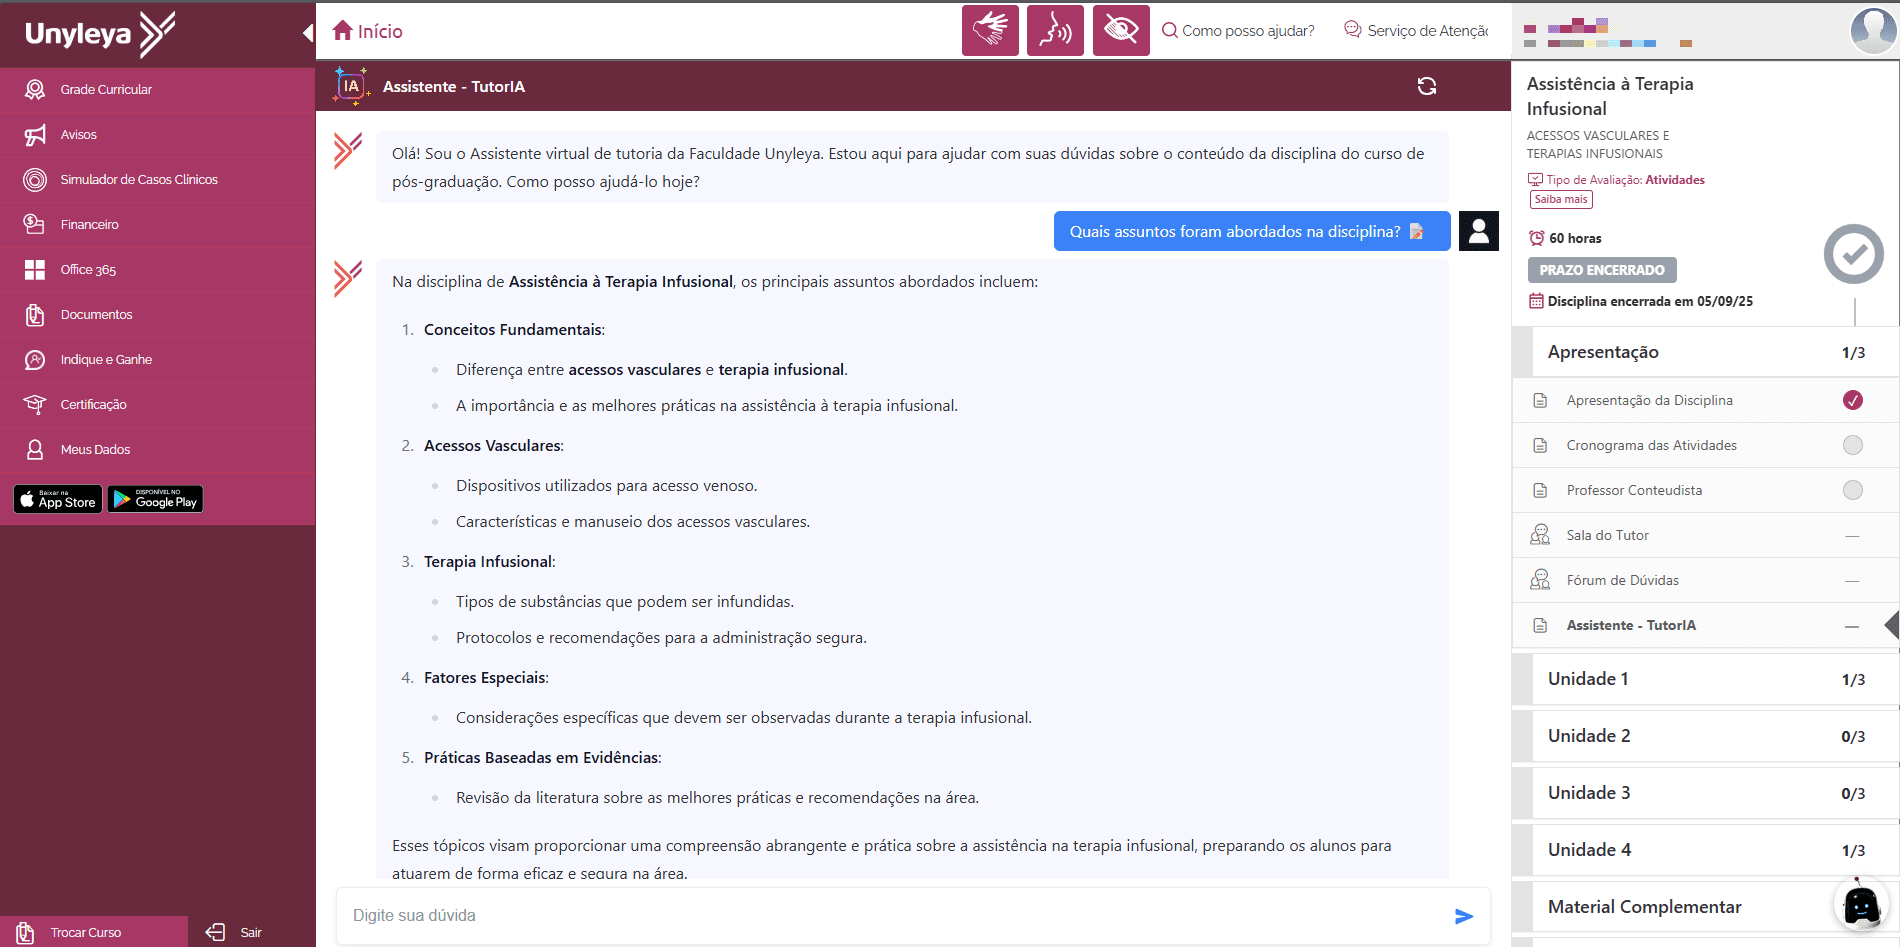This screenshot has height=947, width=1900.
Task: Expand the Unidade 1 section
Action: click(1705, 679)
